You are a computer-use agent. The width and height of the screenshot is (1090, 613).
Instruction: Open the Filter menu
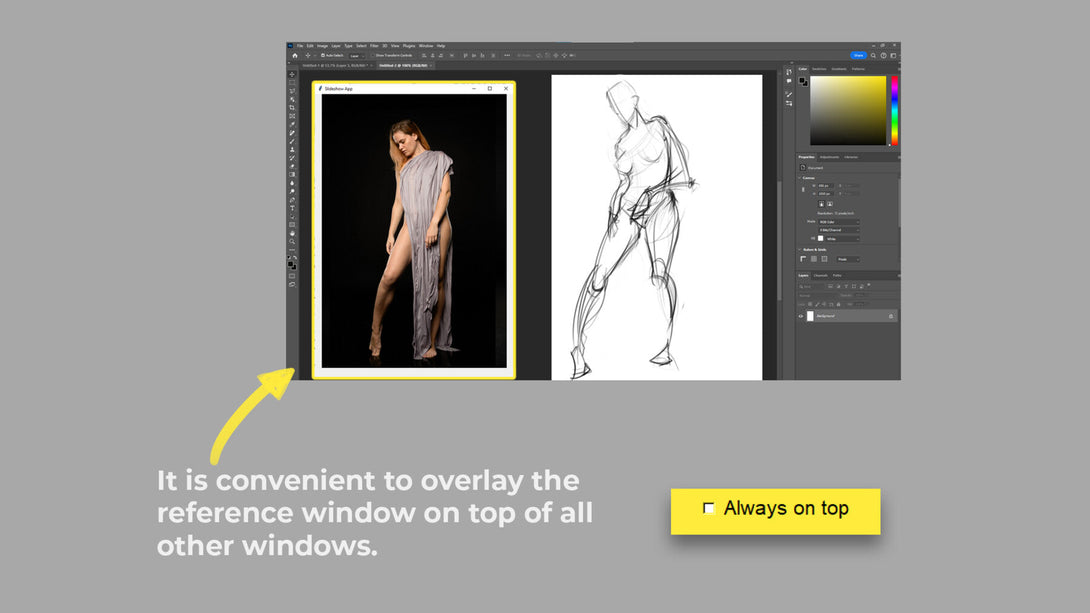374,46
